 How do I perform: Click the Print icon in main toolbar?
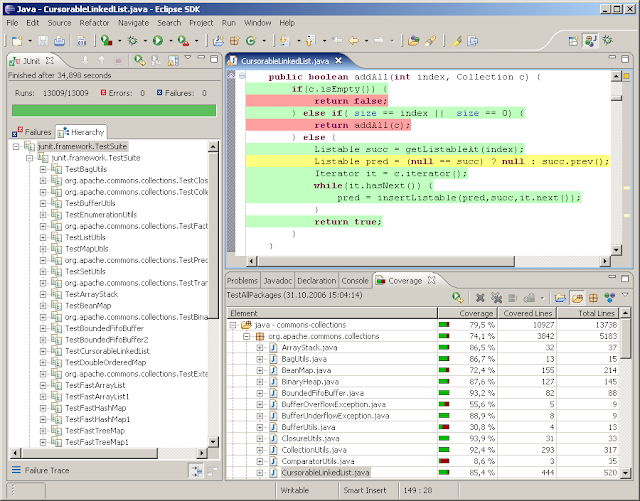59,40
